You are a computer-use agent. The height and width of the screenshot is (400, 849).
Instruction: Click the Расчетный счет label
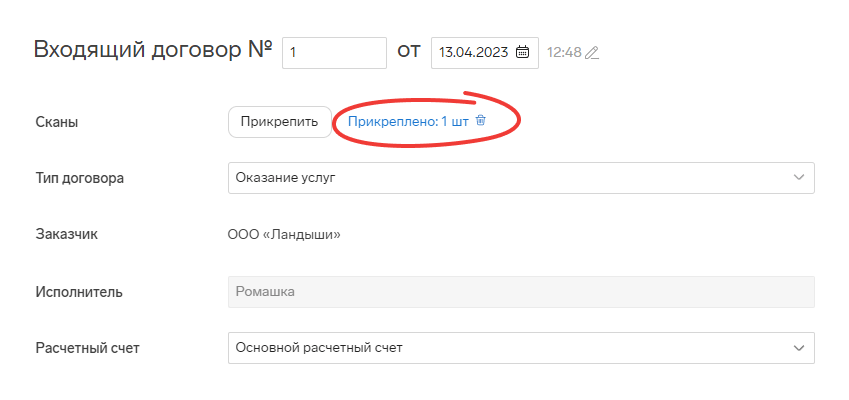pyautogui.click(x=88, y=348)
